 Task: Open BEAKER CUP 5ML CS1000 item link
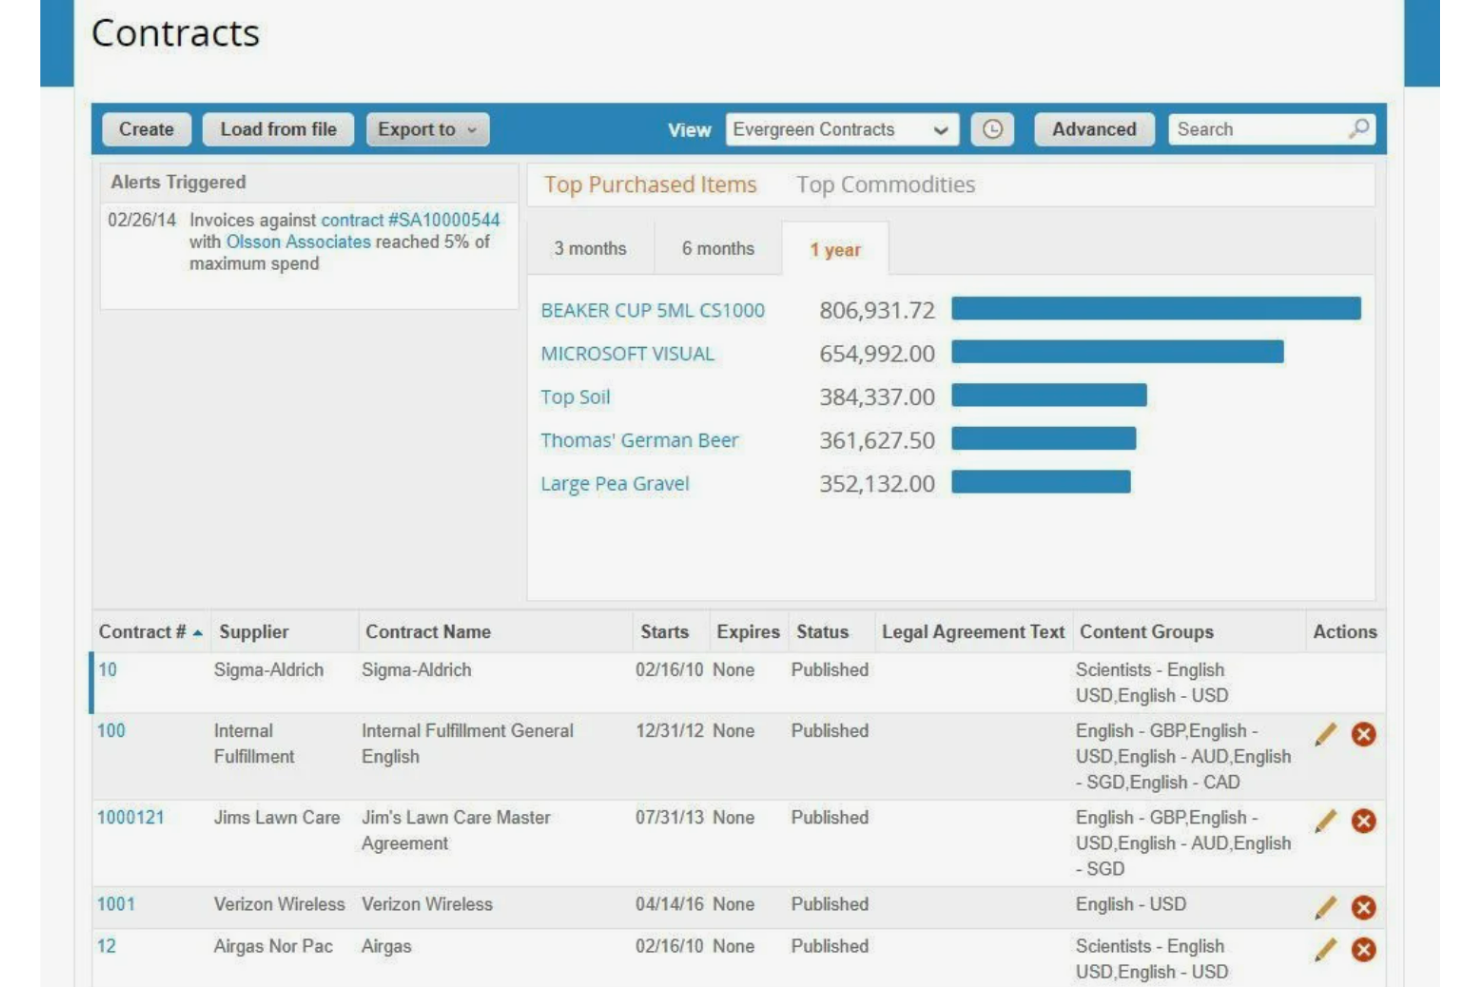(652, 311)
